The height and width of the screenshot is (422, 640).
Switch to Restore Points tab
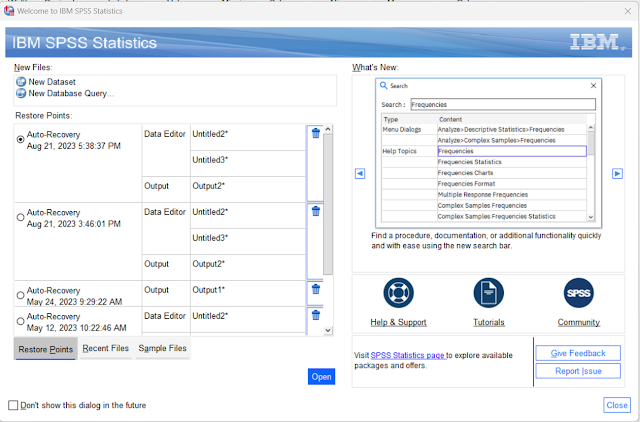pos(45,349)
